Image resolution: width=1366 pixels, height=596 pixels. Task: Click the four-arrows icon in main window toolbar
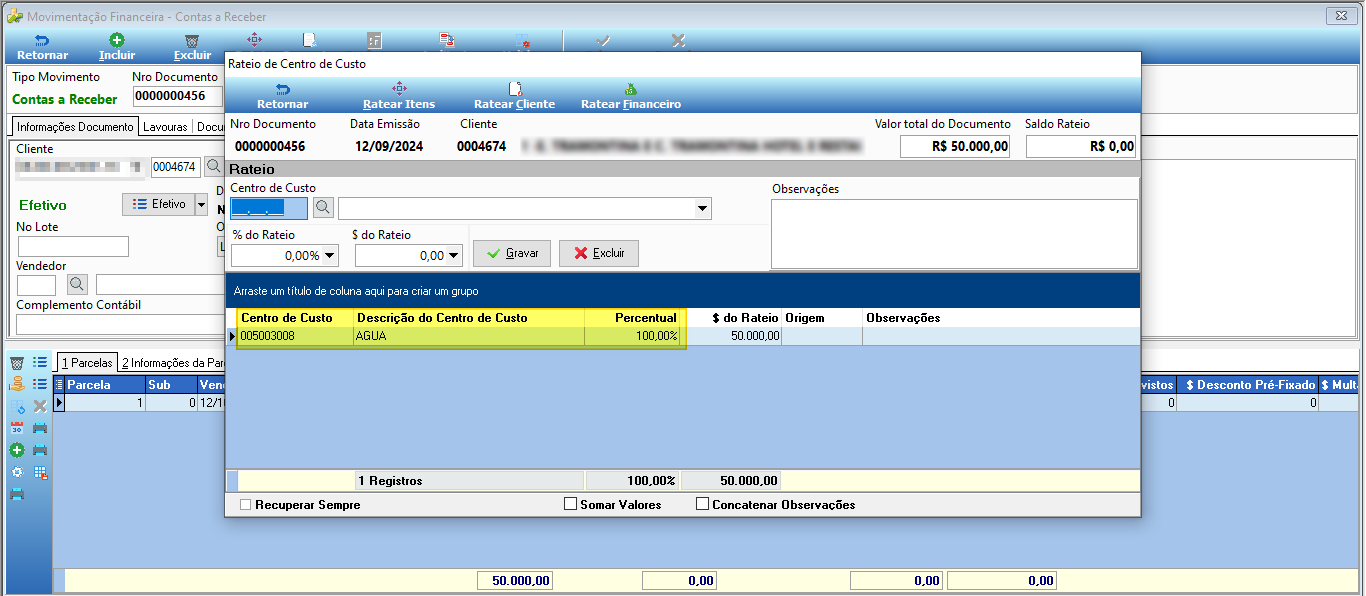254,40
